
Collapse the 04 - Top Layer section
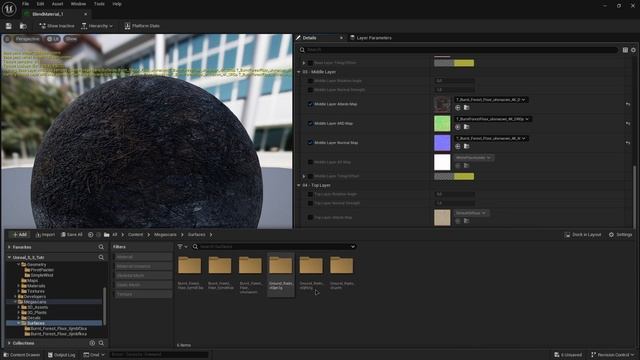[x=299, y=185]
